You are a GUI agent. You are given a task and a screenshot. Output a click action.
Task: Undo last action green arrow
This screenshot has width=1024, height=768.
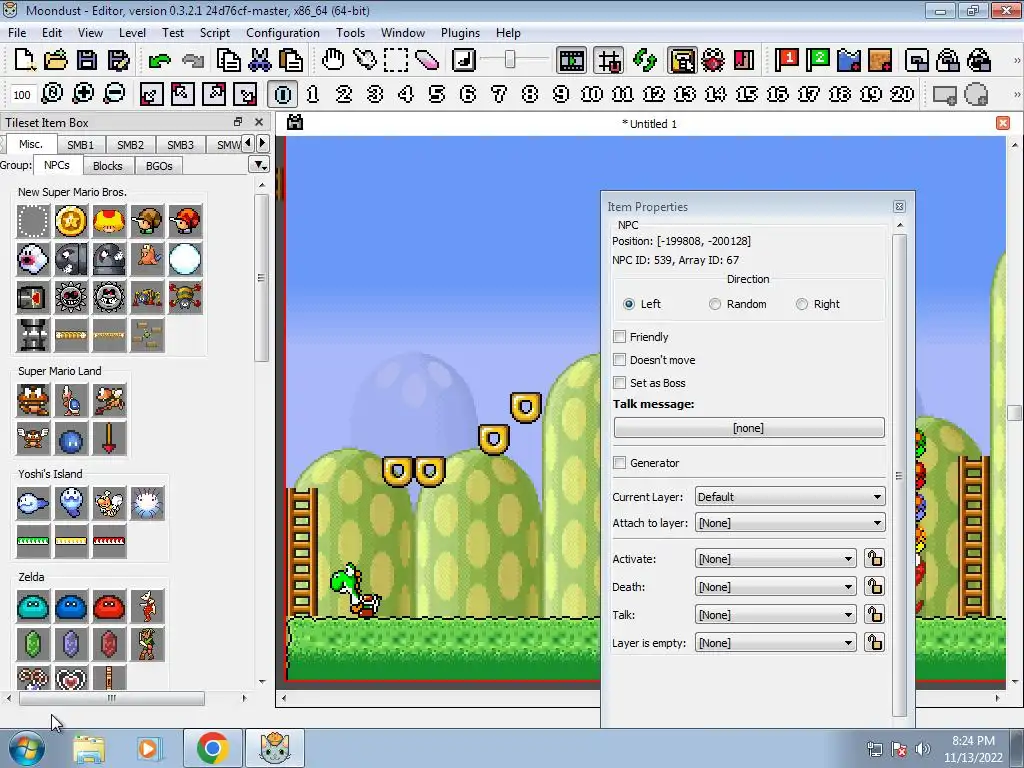[x=159, y=61]
